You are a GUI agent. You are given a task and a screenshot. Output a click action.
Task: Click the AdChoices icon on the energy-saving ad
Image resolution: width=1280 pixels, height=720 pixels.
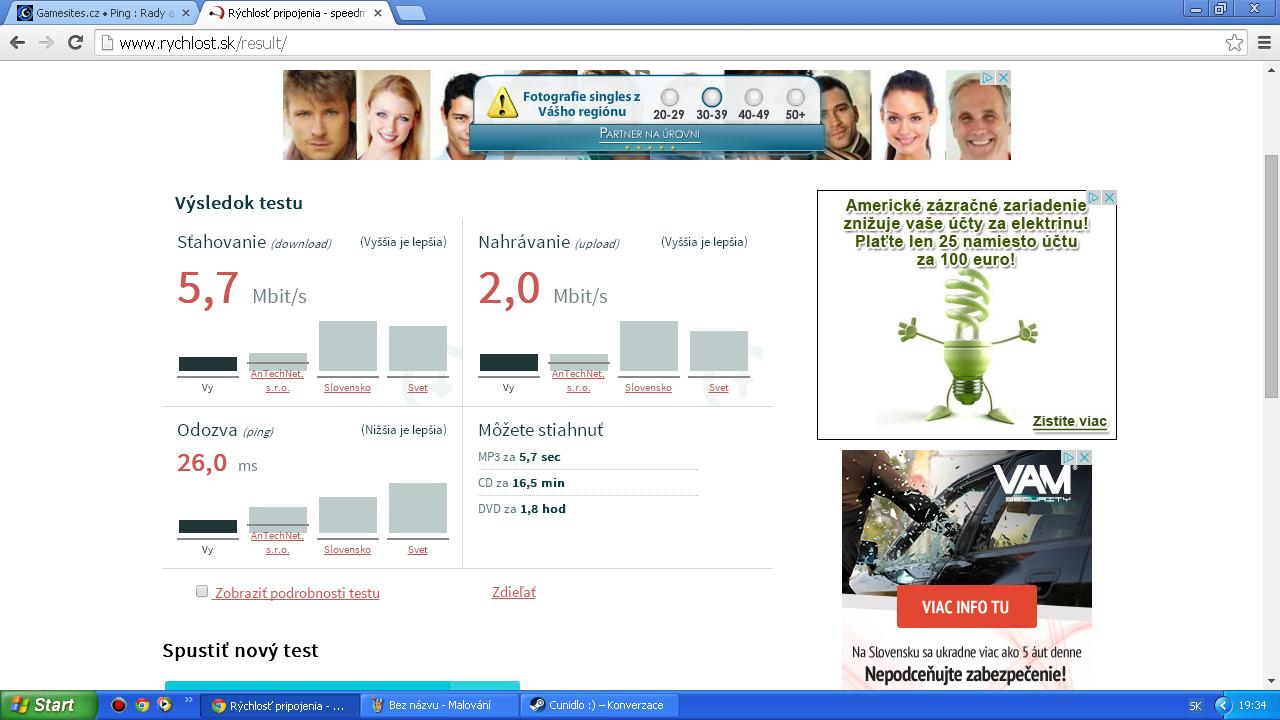pos(1094,198)
